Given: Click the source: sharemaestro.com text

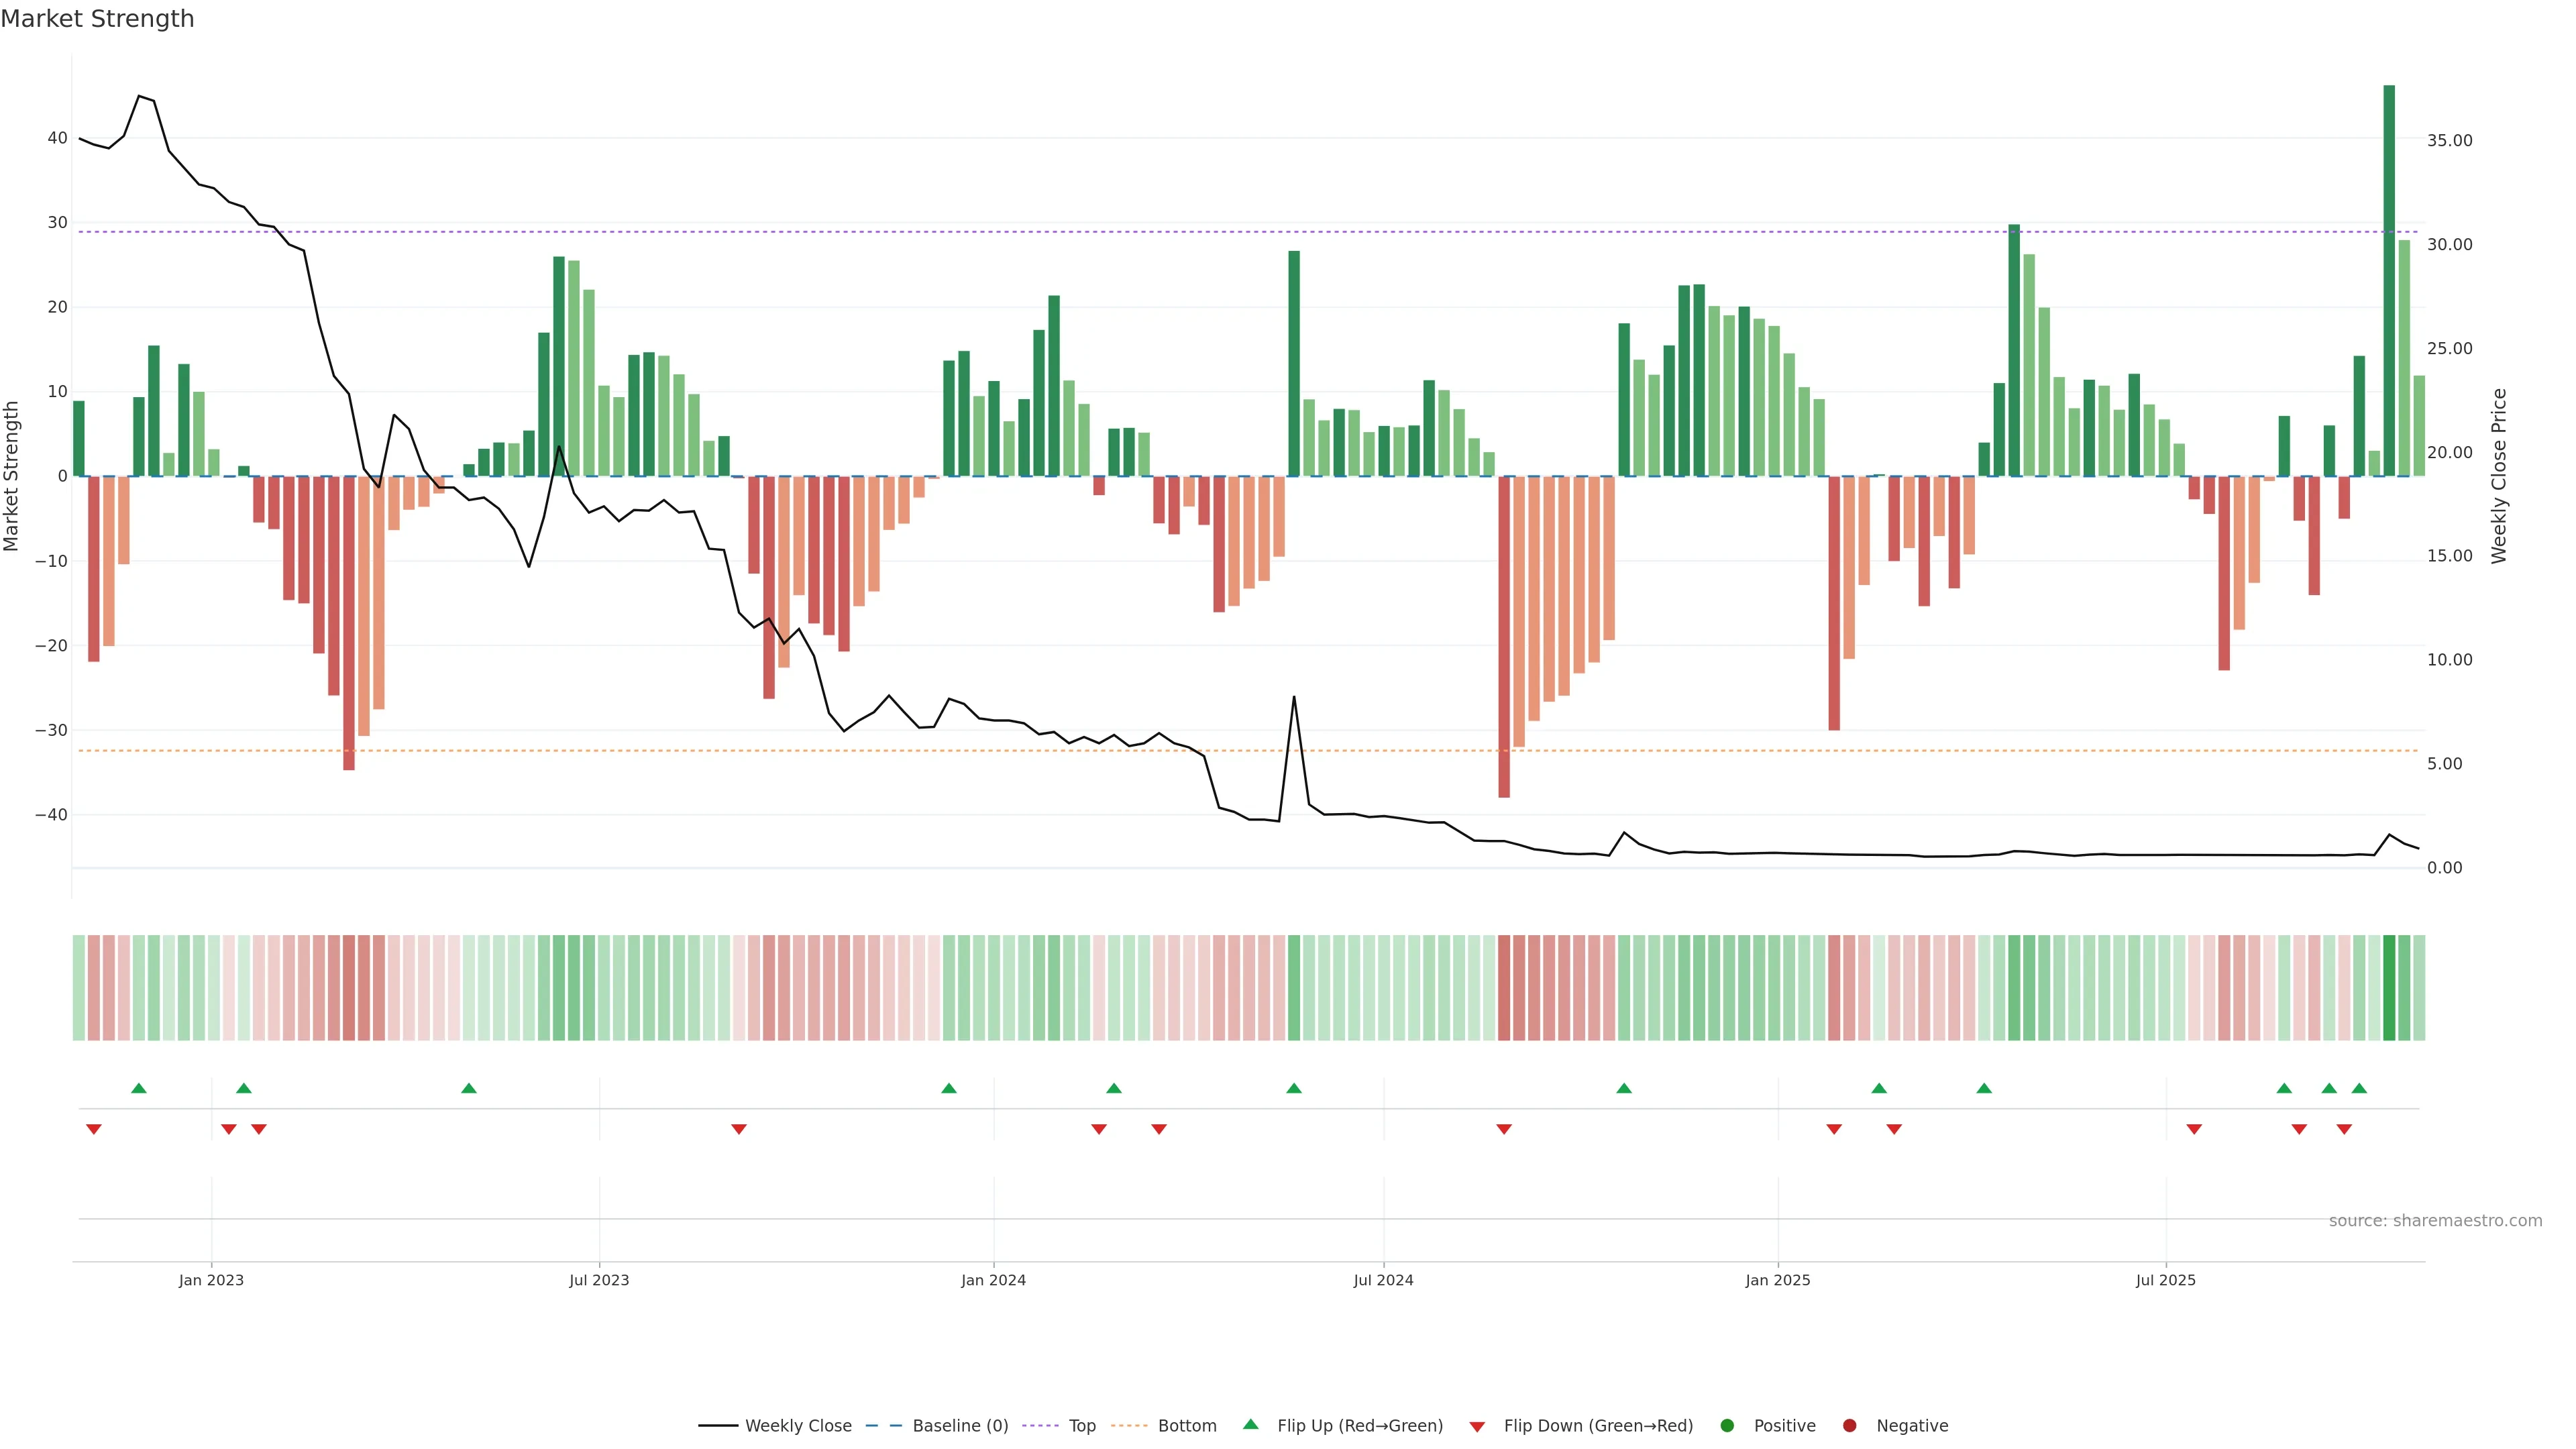Looking at the screenshot, I should coord(2435,1220).
